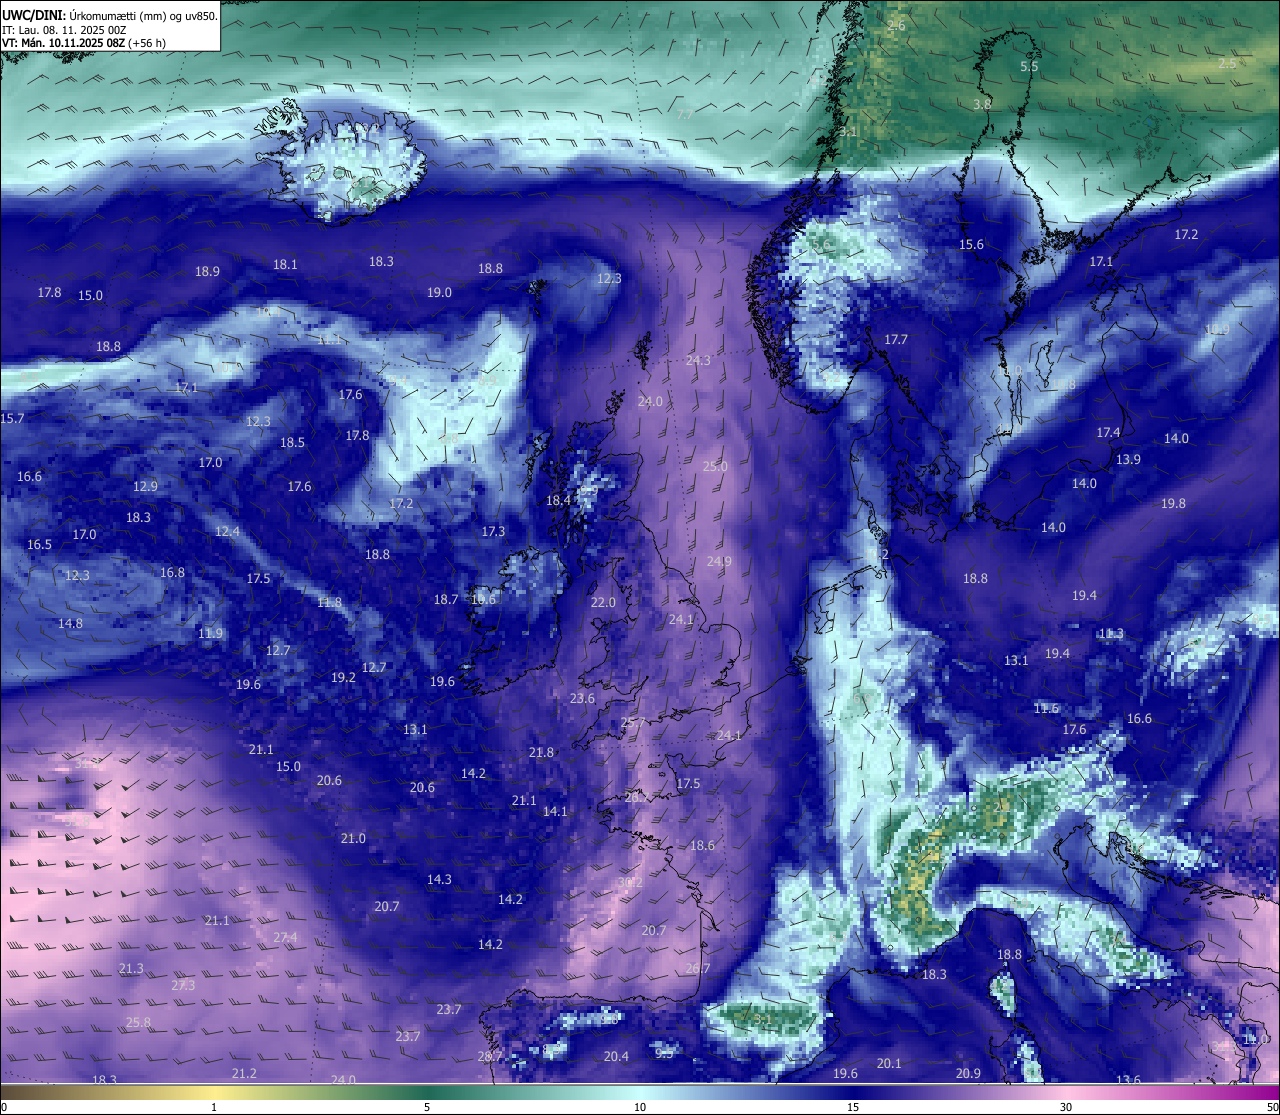
Task: Click the 19.8 value label
Action: click(1173, 503)
